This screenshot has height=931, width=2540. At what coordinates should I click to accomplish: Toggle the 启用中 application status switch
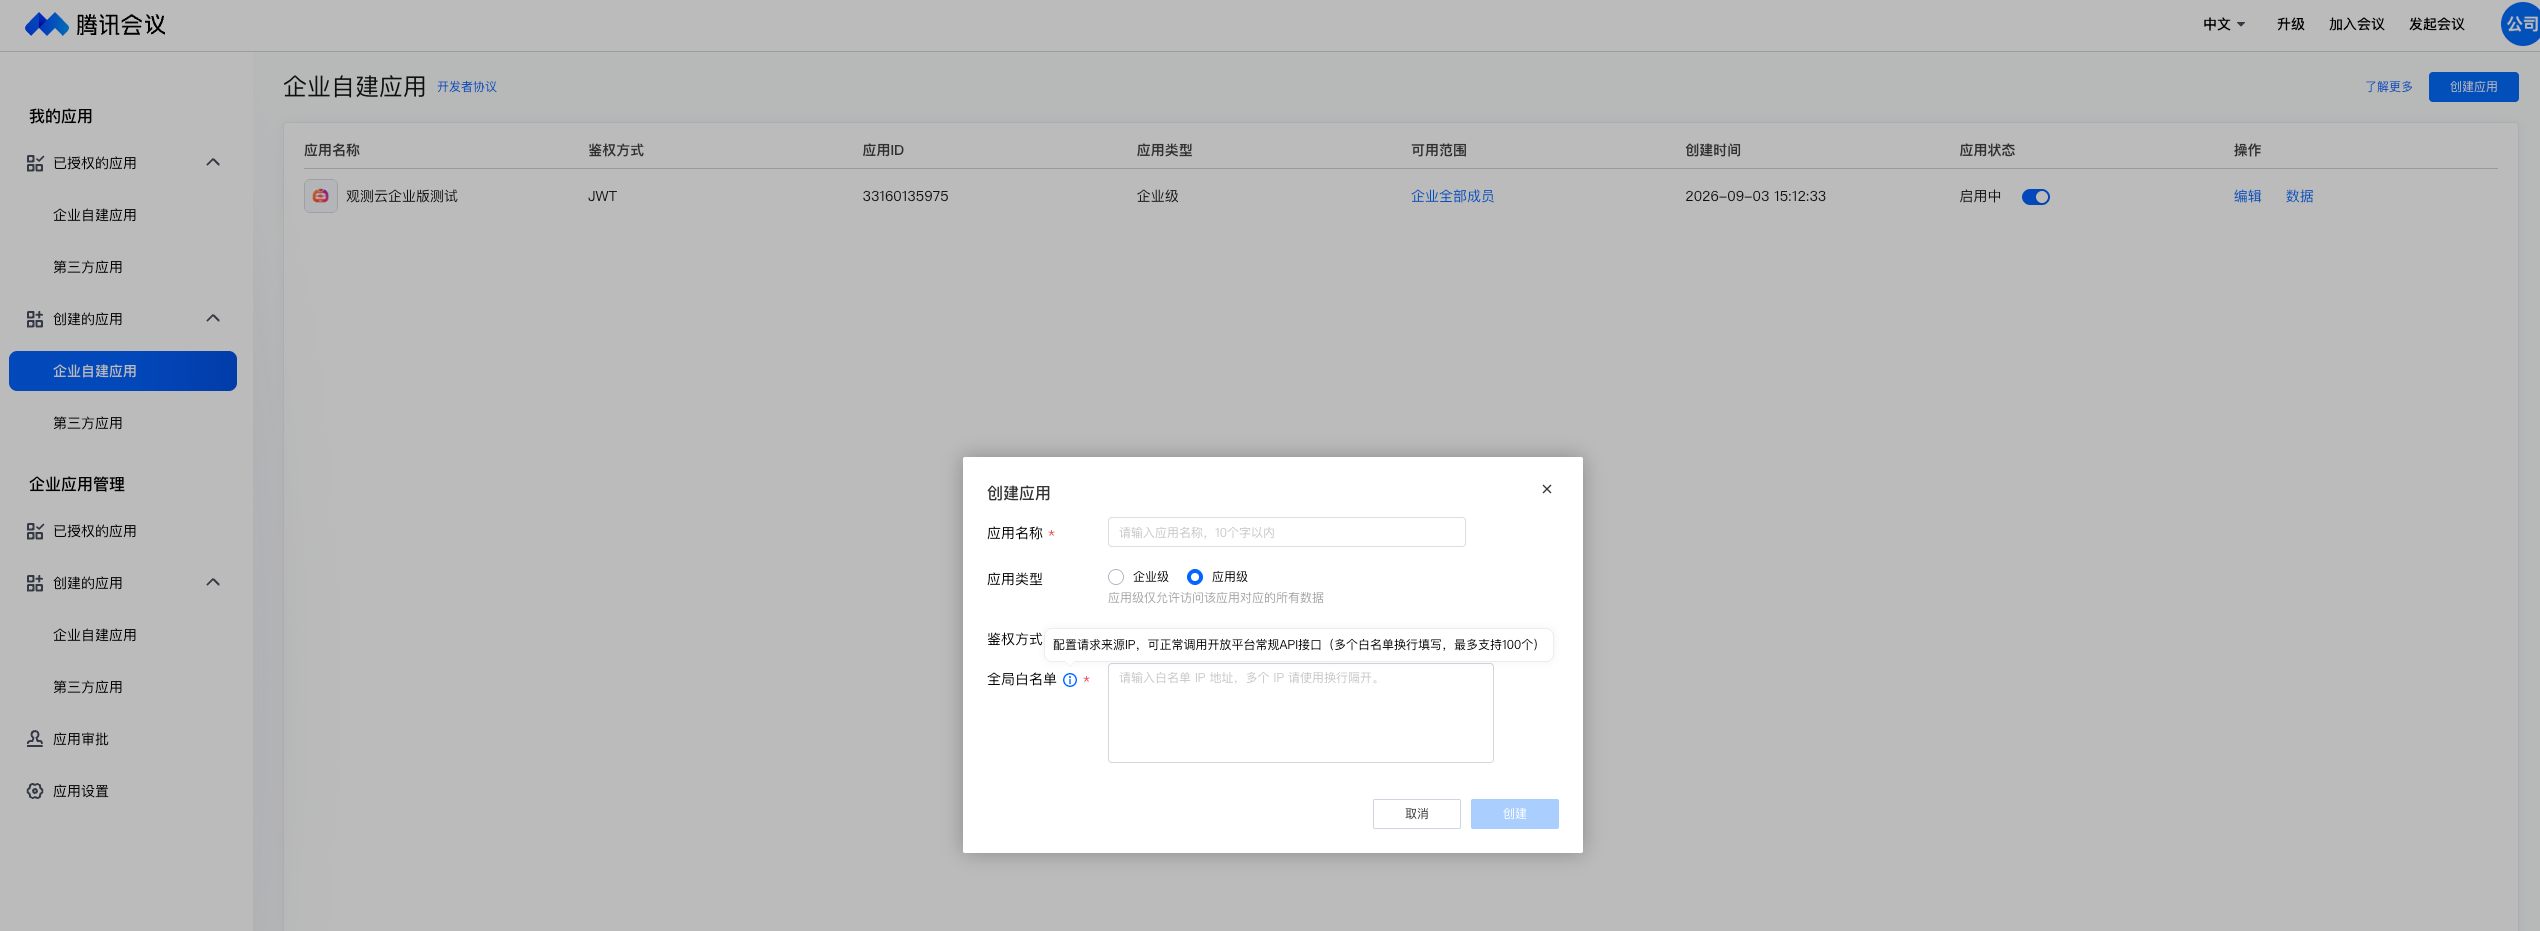coord(2036,197)
